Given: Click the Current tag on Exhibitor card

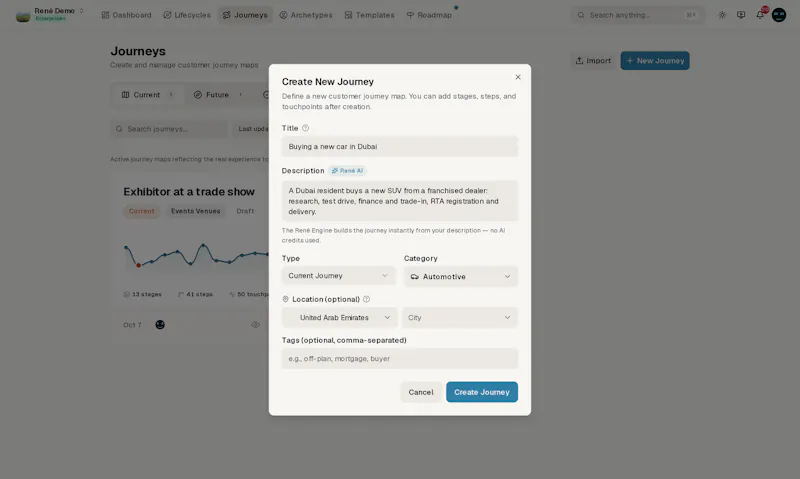Looking at the screenshot, I should tap(141, 211).
